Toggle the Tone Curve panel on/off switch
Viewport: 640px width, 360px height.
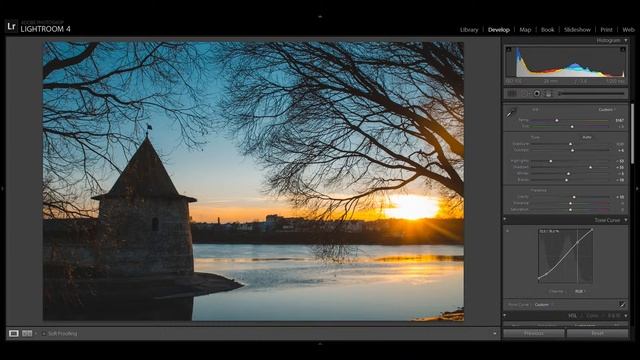(505, 220)
